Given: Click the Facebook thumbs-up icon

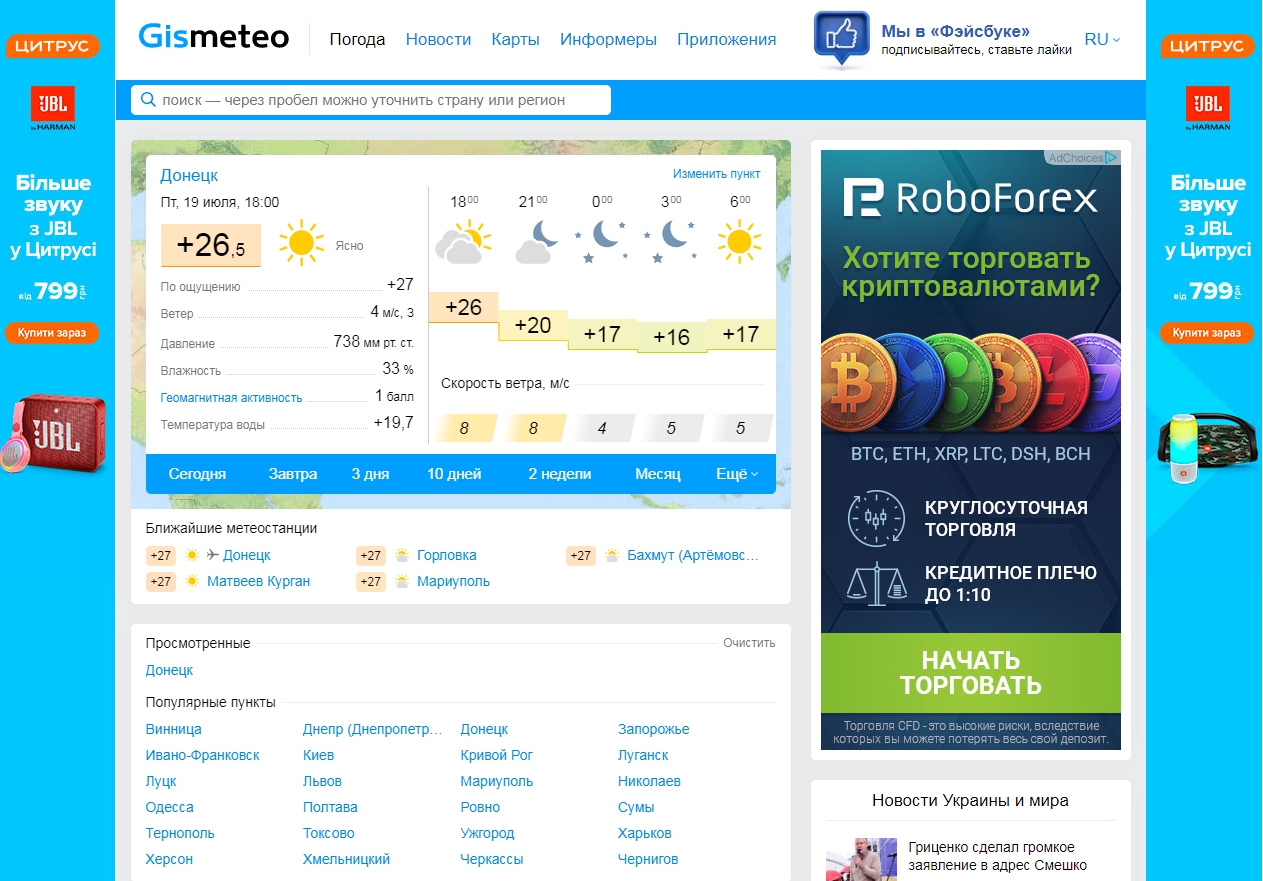Looking at the screenshot, I should click(841, 39).
